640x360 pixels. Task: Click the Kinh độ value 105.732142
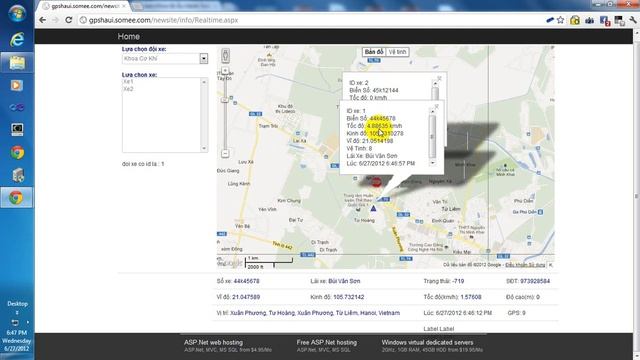349,297
